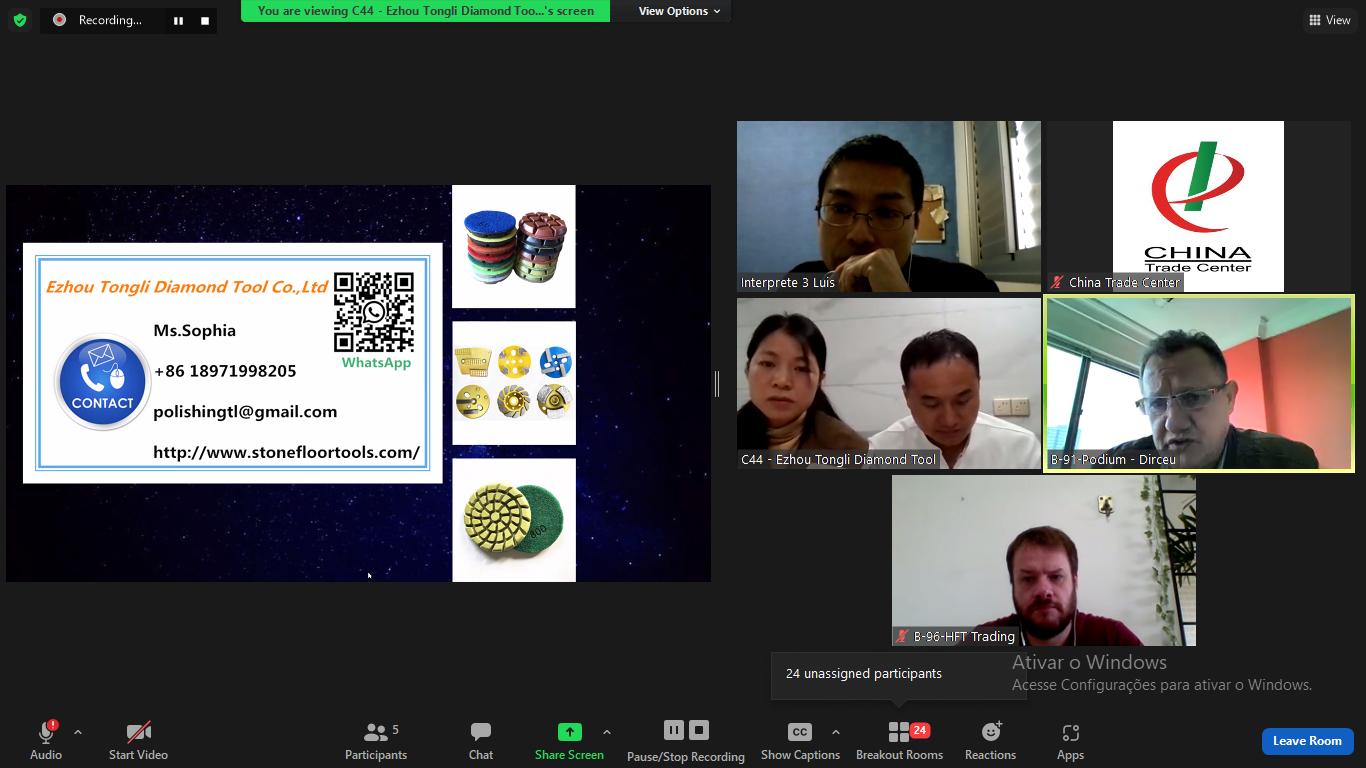Image resolution: width=1366 pixels, height=768 pixels.
Task: Click Ezhou Tongli Diamond Tool Co.,Ltd heading
Action: (187, 287)
